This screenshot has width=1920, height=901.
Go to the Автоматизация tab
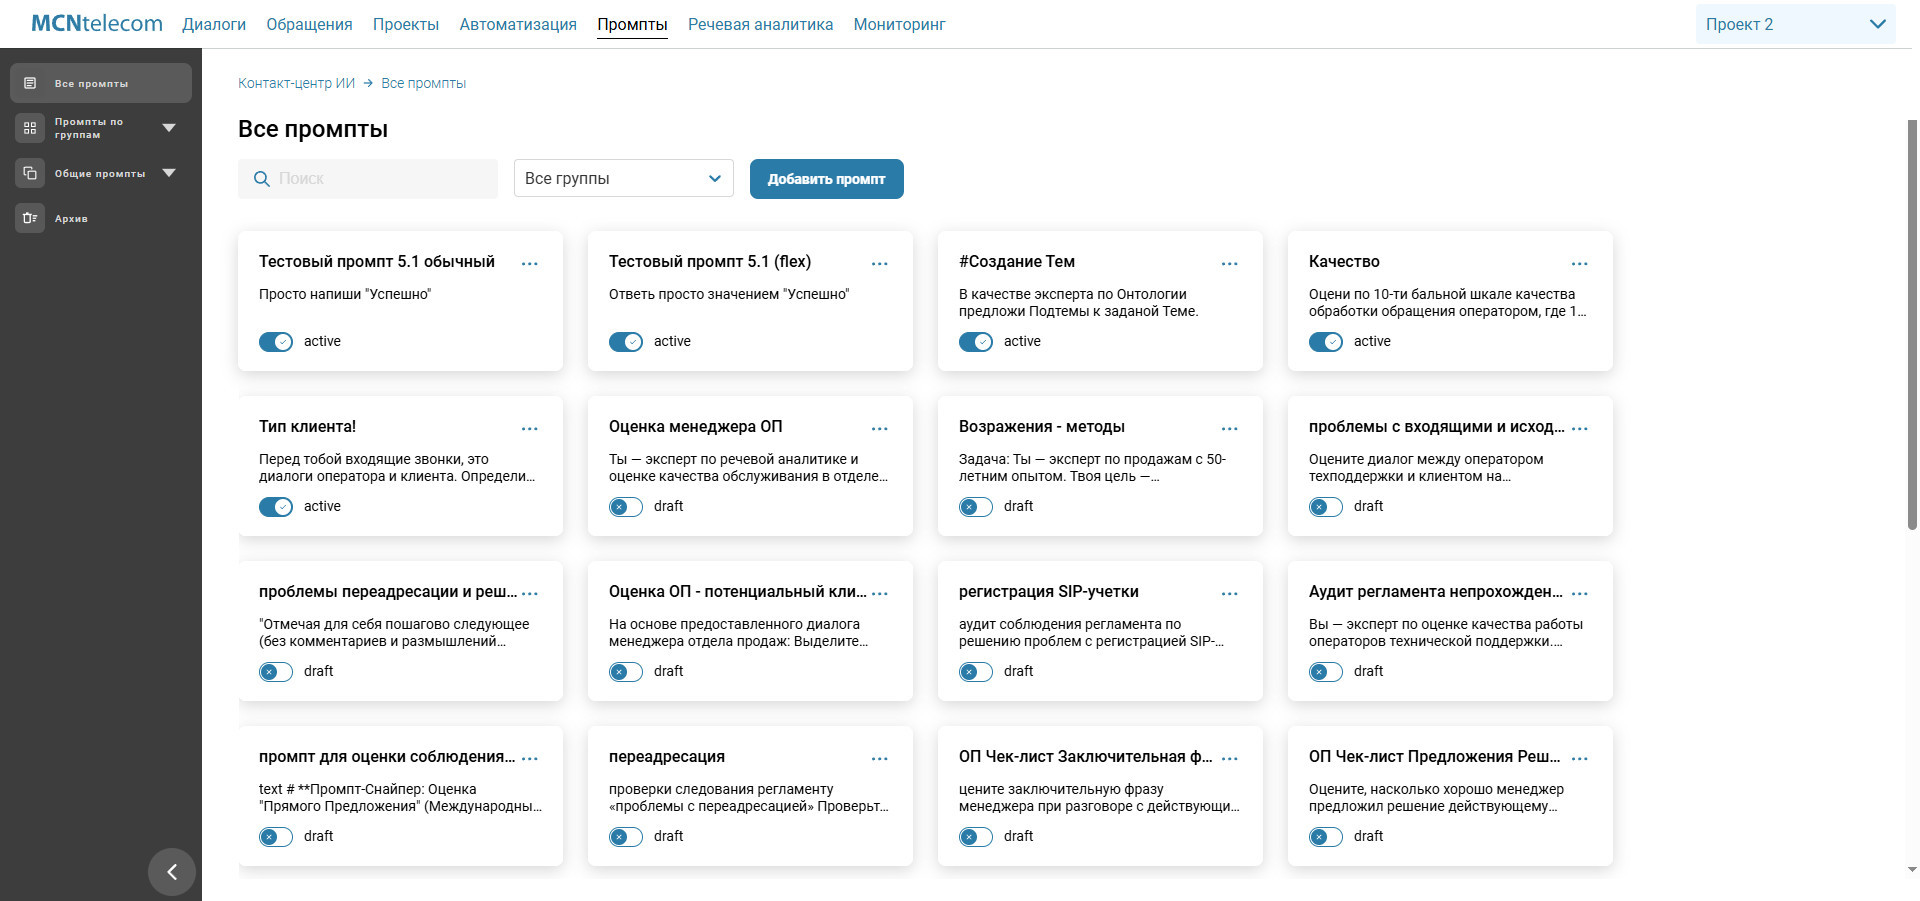click(x=518, y=25)
